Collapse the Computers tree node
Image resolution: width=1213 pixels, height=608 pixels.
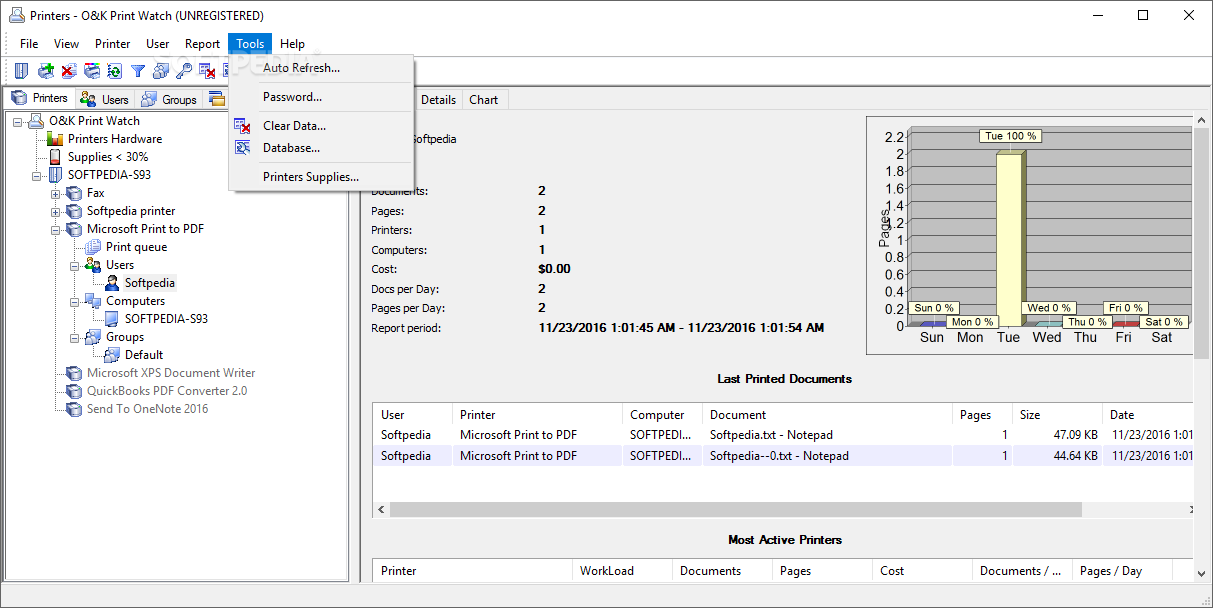point(75,301)
